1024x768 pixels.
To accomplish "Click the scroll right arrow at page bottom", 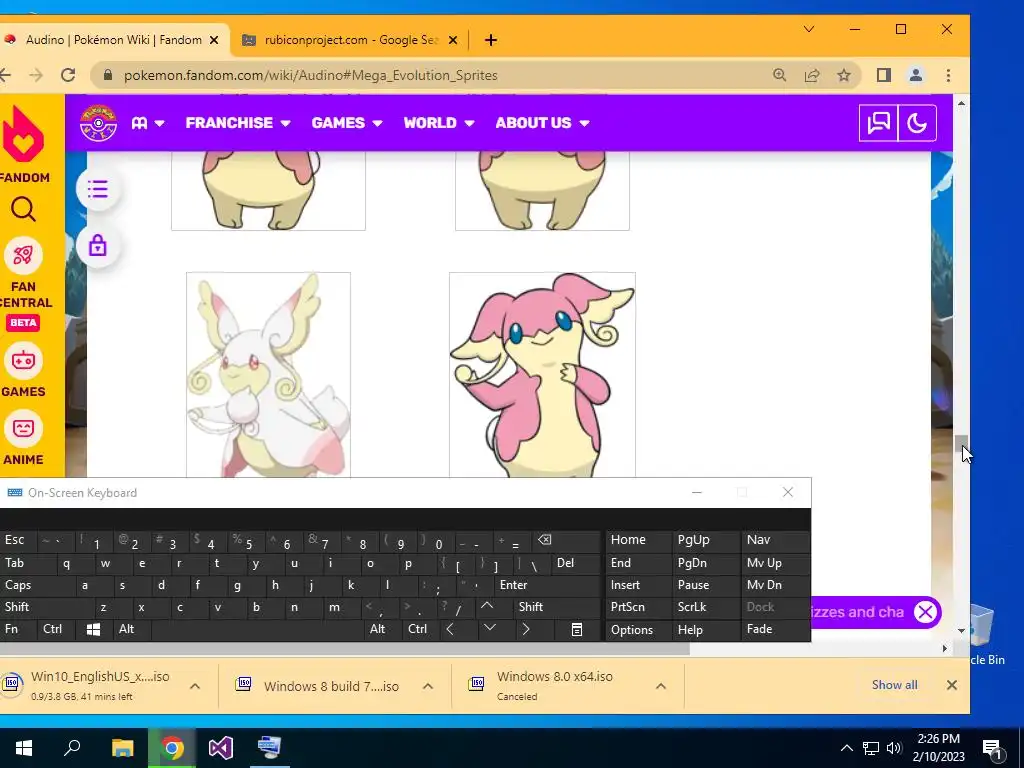I will click(944, 648).
